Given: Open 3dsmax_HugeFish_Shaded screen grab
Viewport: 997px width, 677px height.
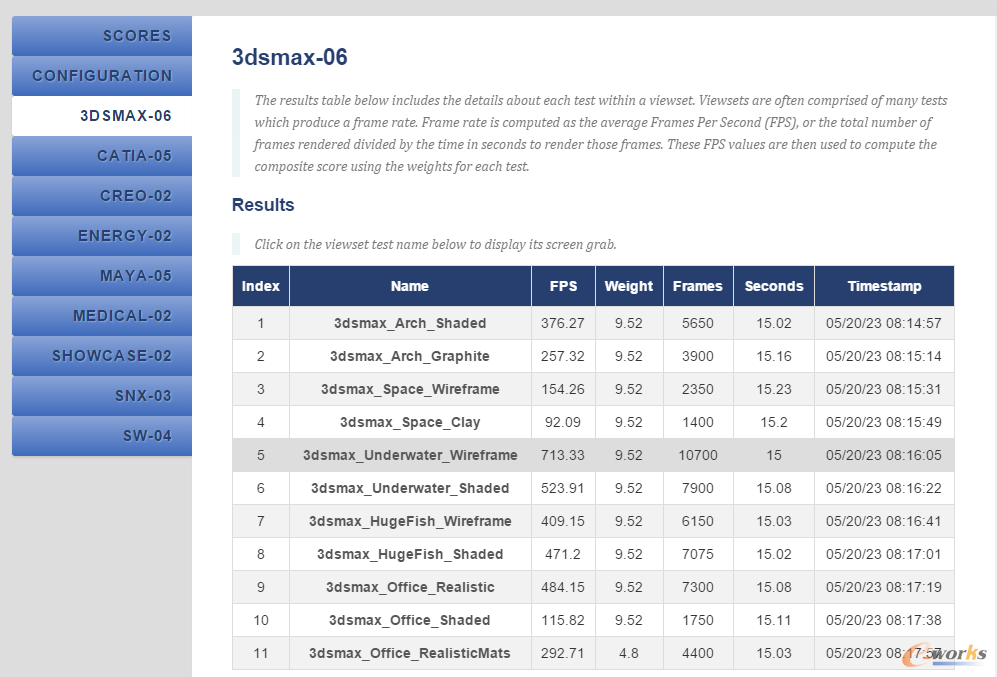Looking at the screenshot, I should (410, 554).
